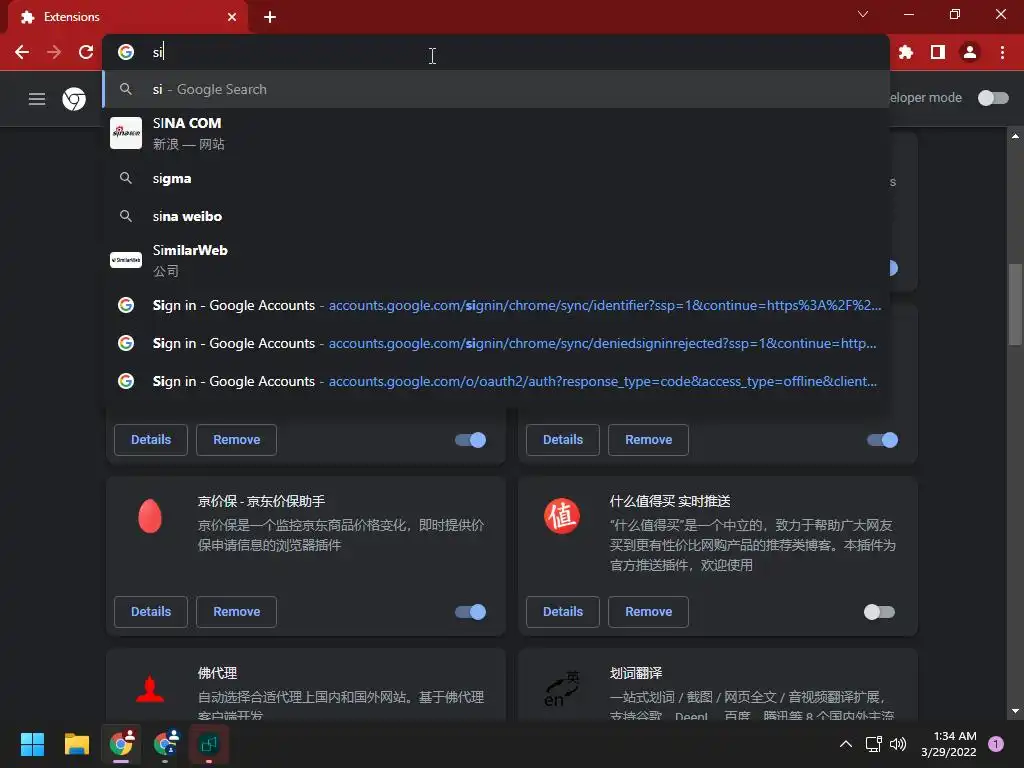Click the SimilarWeb suggestion logo

[126, 260]
